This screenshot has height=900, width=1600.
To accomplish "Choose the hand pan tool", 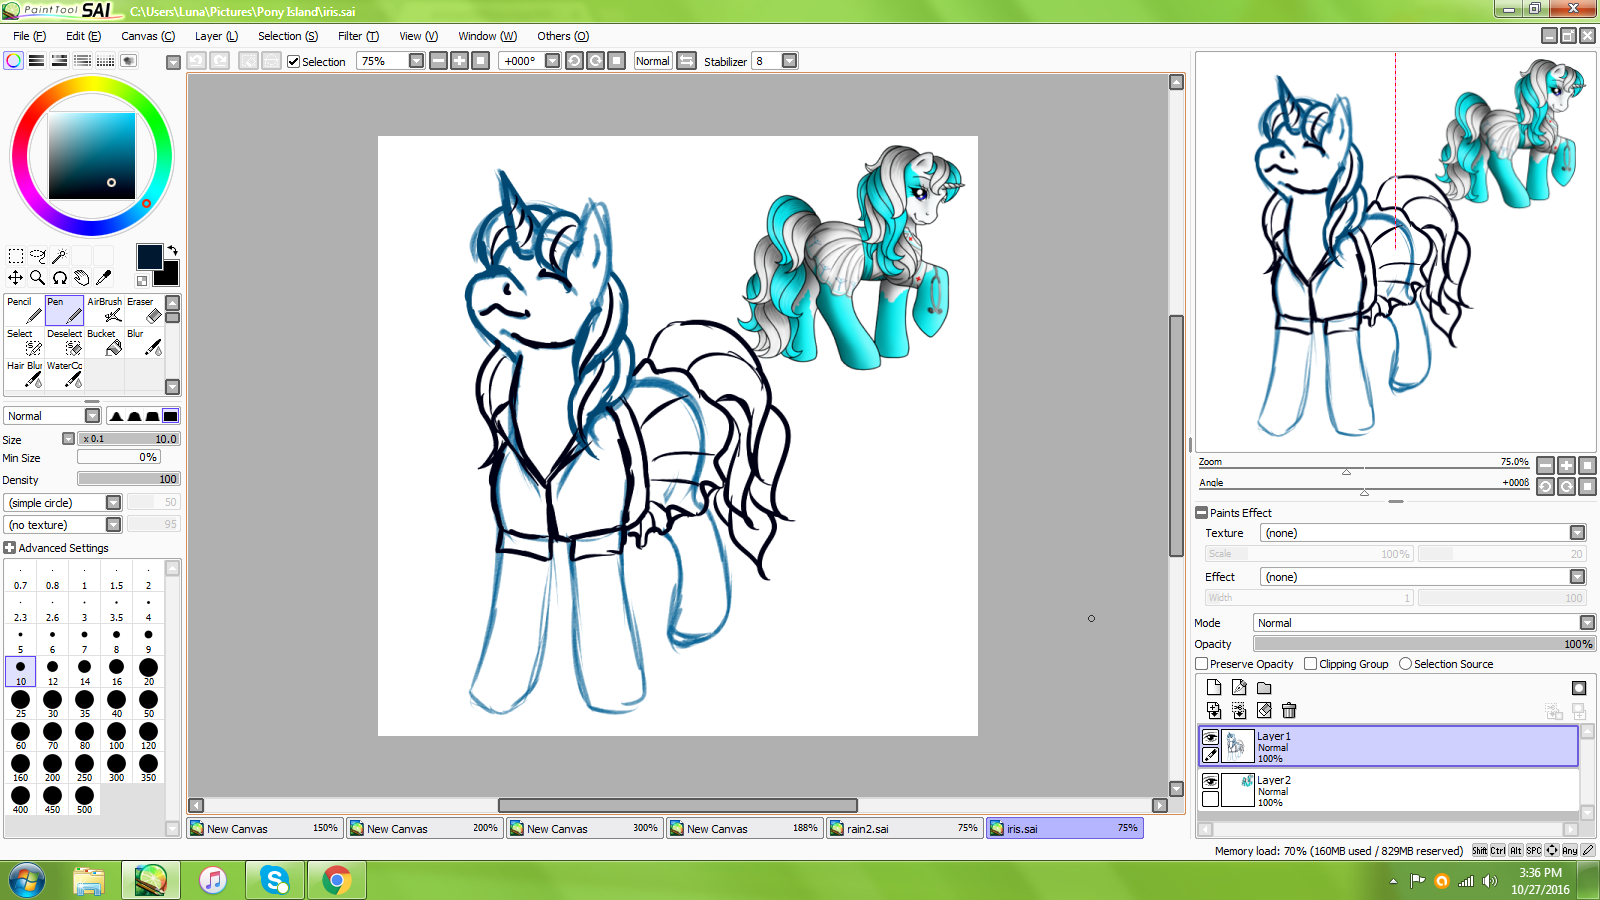I will (82, 278).
